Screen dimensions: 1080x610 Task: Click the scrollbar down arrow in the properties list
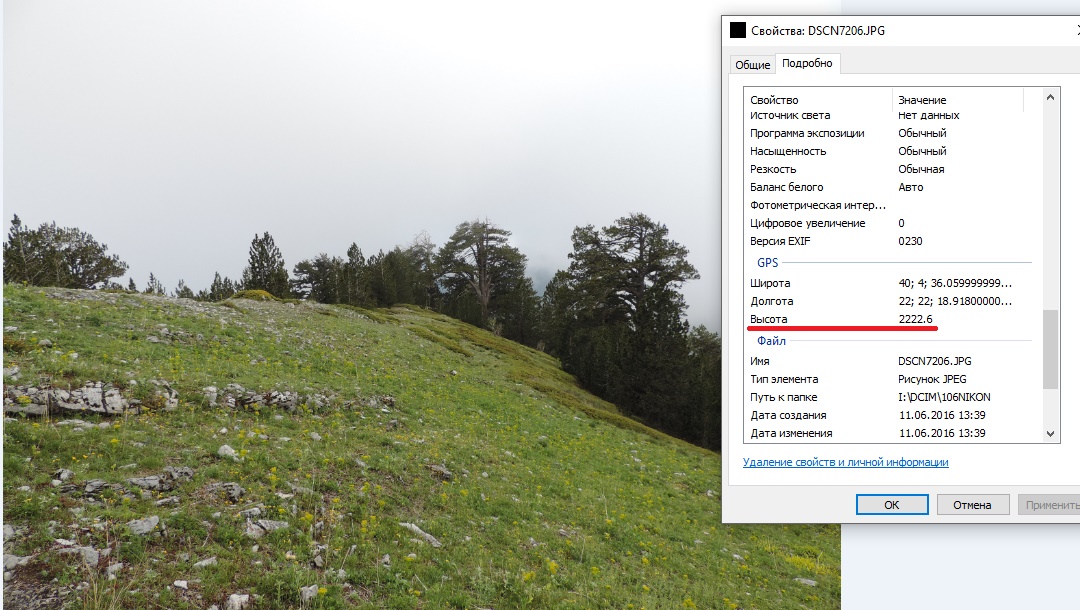1050,433
